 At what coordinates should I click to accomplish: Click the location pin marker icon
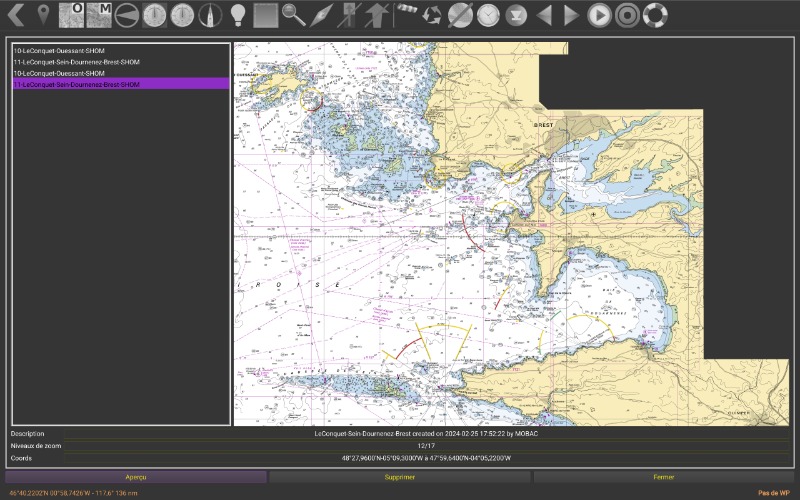43,15
